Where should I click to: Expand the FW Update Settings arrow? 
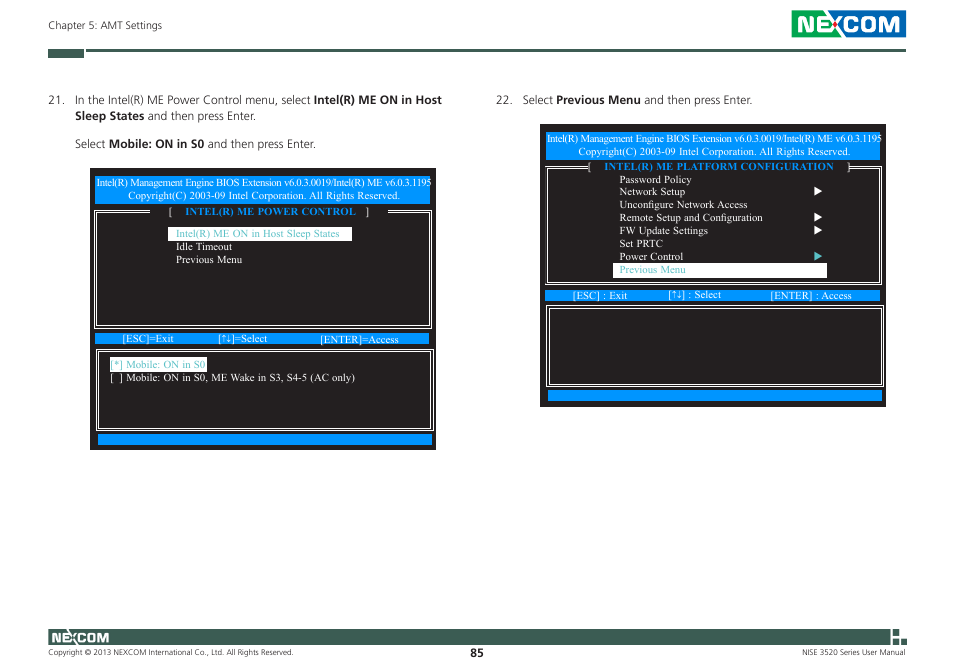pyautogui.click(x=818, y=230)
